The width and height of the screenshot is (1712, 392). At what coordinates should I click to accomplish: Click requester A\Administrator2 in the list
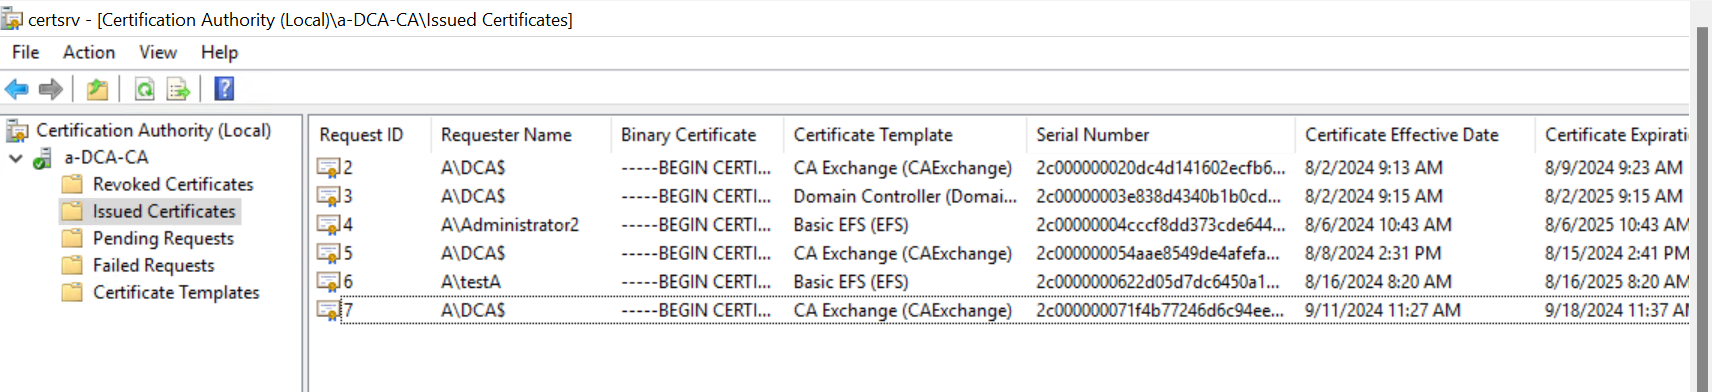(x=510, y=225)
